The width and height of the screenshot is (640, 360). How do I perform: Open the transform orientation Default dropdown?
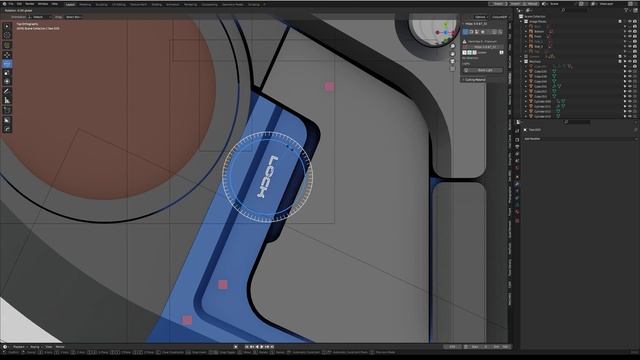40,17
